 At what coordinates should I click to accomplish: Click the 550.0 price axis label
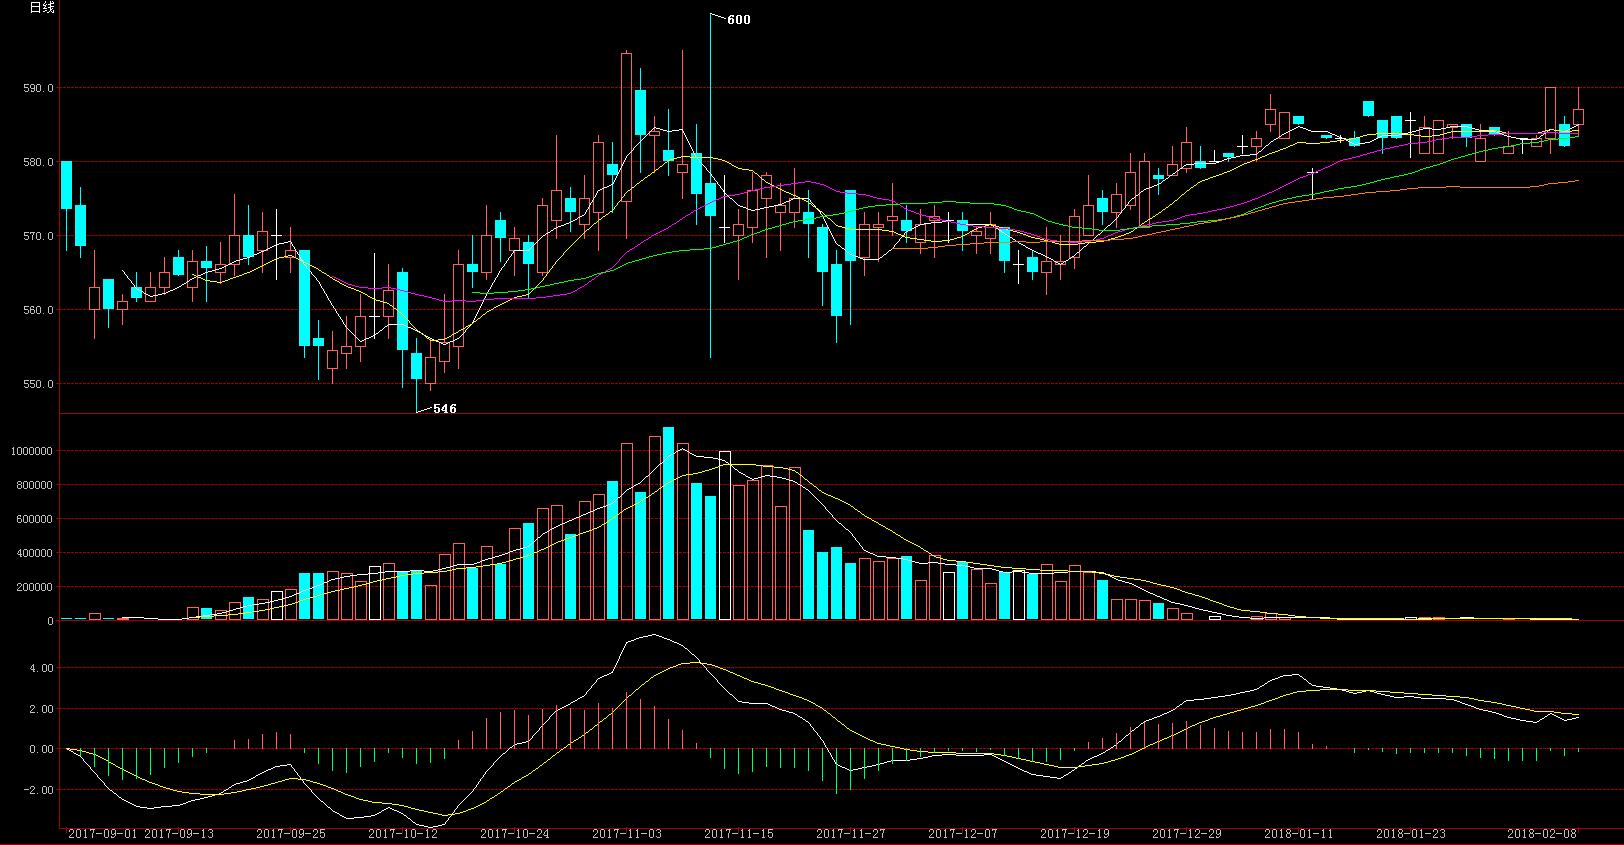pos(39,384)
